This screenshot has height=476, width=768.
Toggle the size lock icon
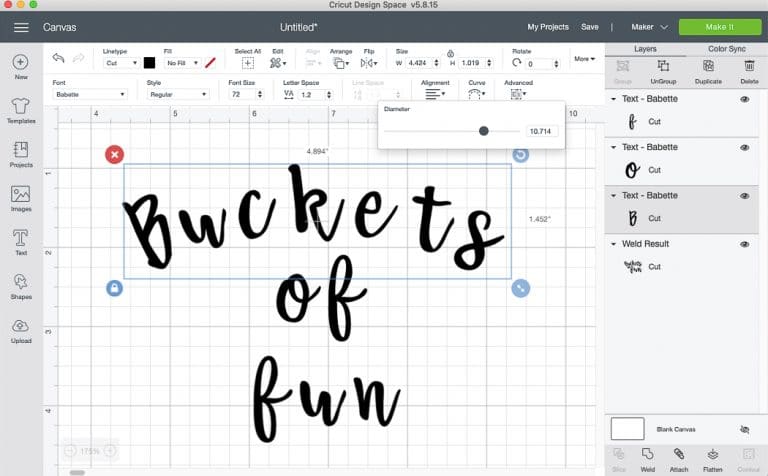tap(450, 53)
